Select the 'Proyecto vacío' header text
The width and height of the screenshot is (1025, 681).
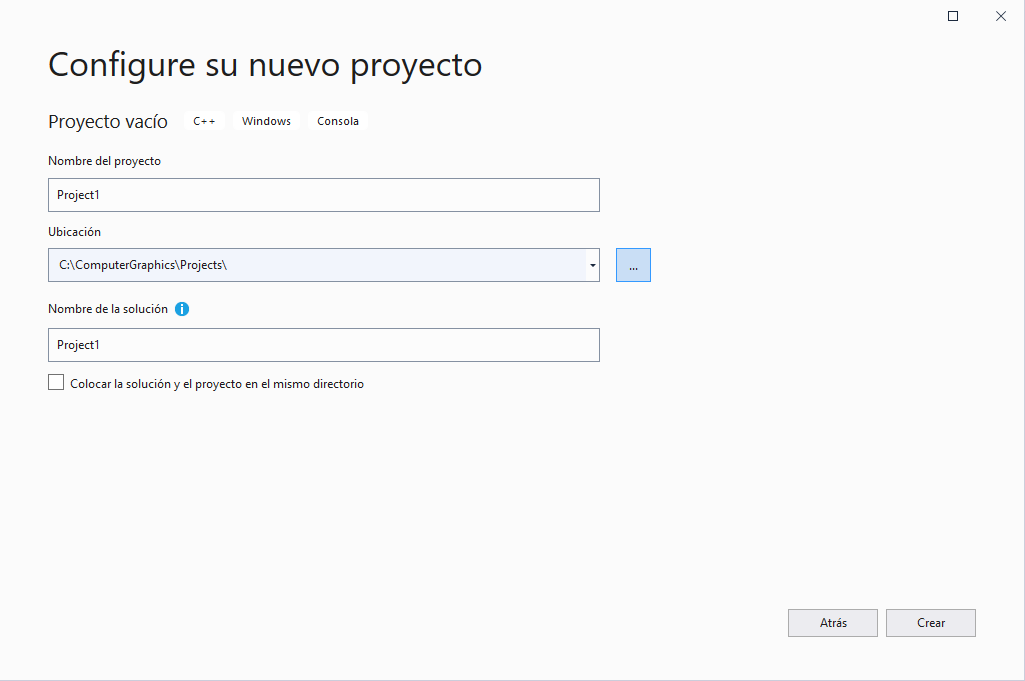(x=107, y=121)
